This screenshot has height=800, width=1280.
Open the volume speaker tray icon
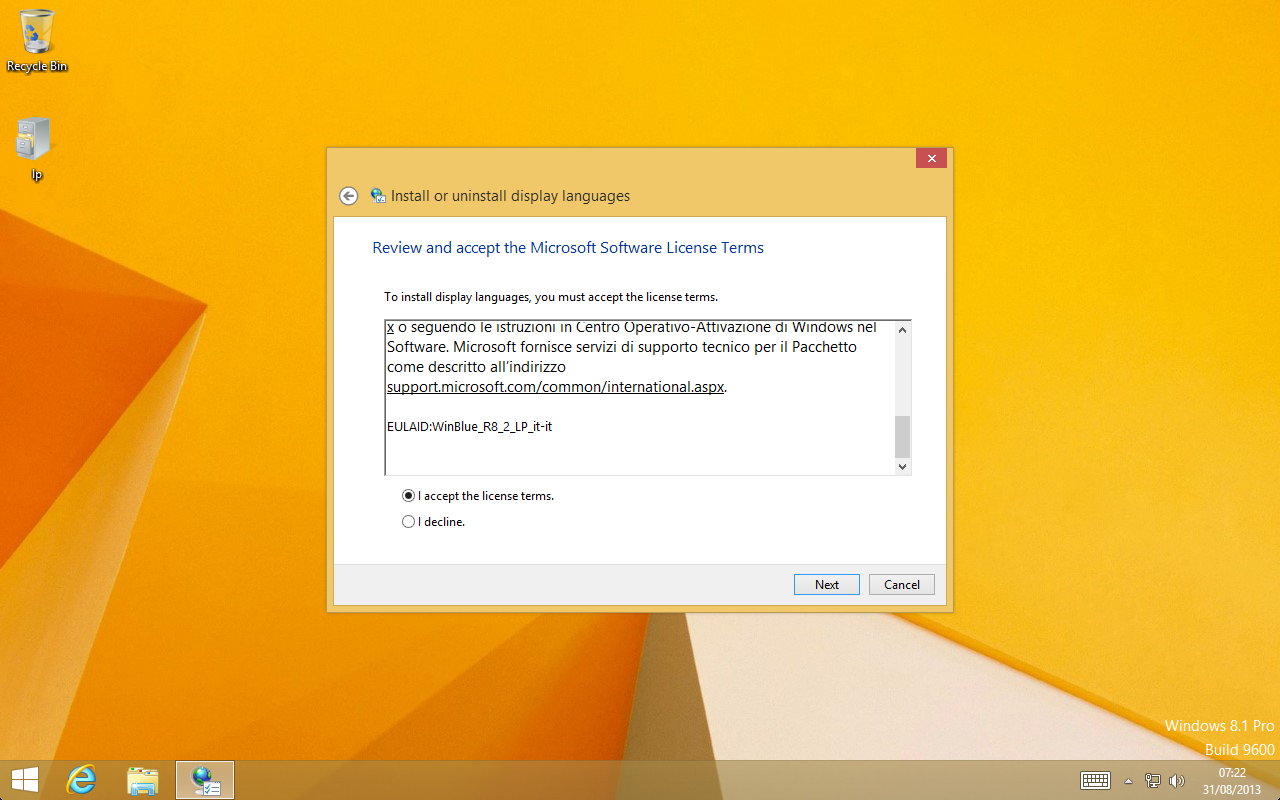point(1176,781)
